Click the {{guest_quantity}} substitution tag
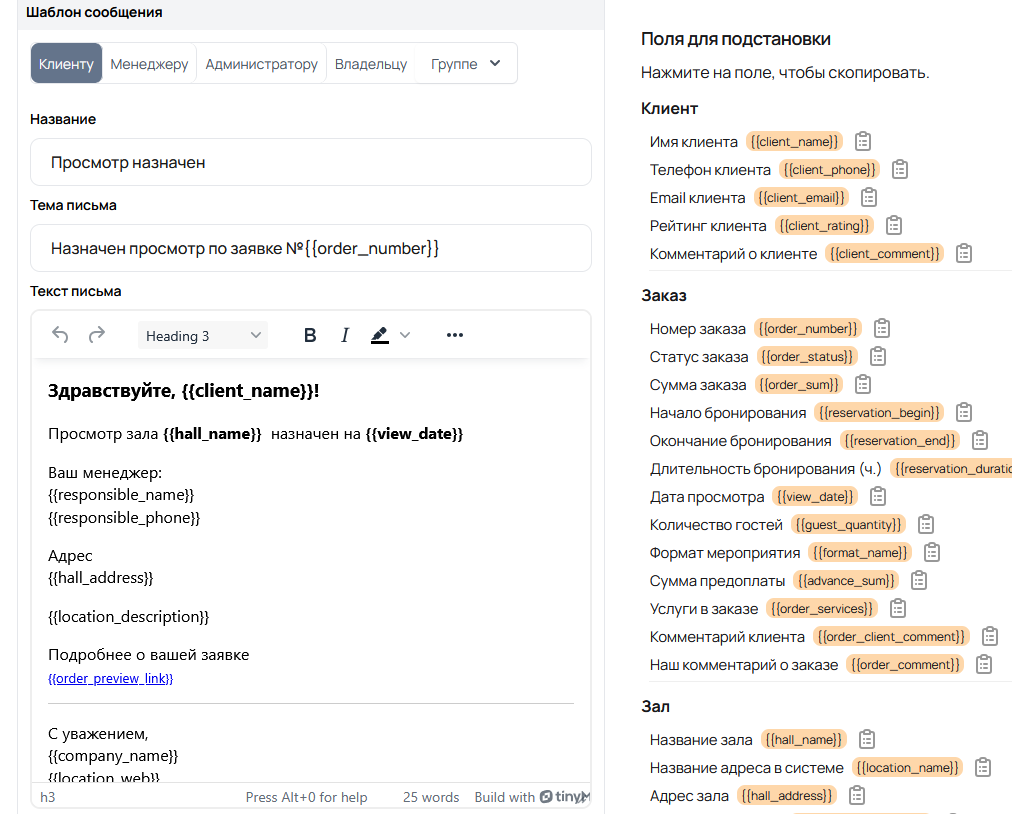Screen dimensions: 1012x814 (848, 524)
